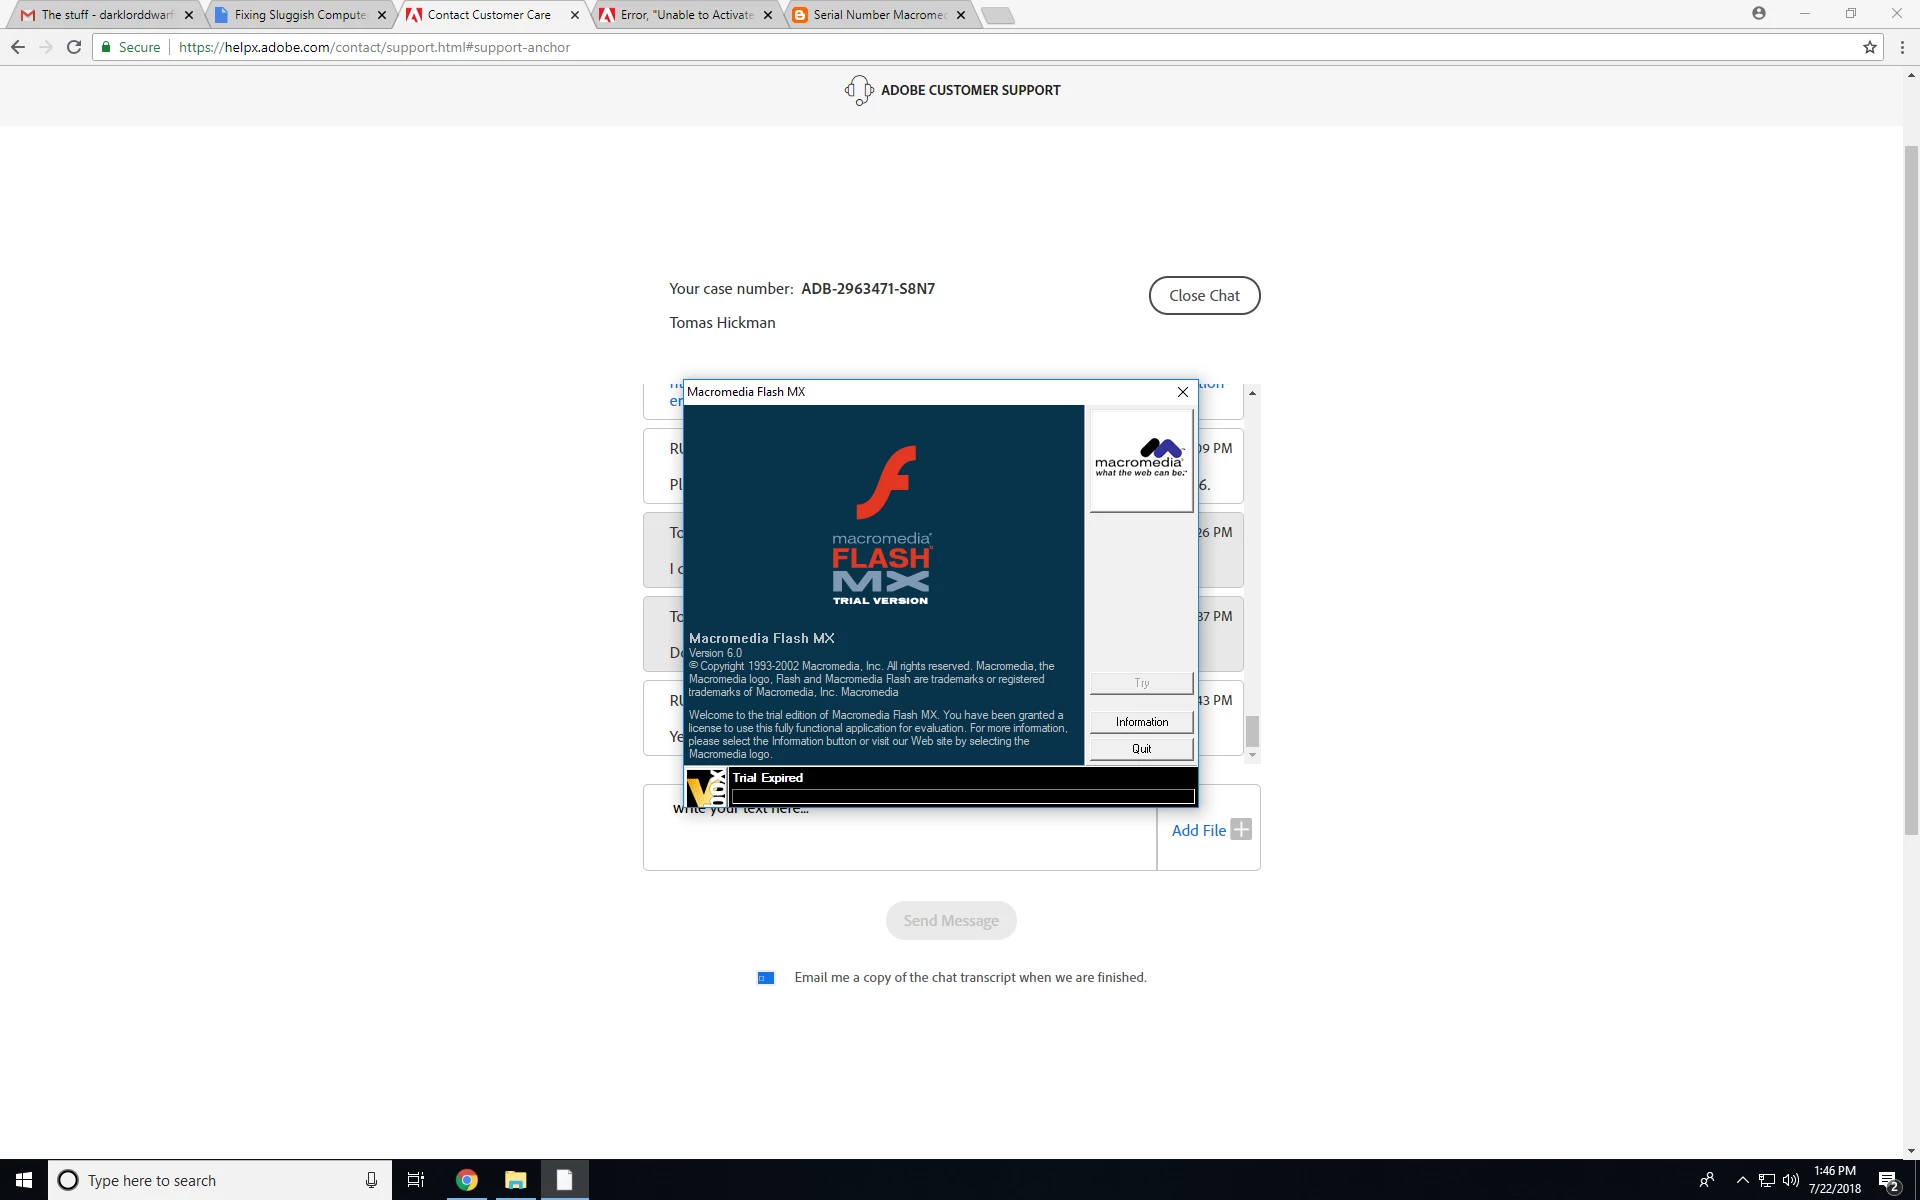Open the Action Center notifications icon
1920x1200 pixels.
coord(1888,1180)
